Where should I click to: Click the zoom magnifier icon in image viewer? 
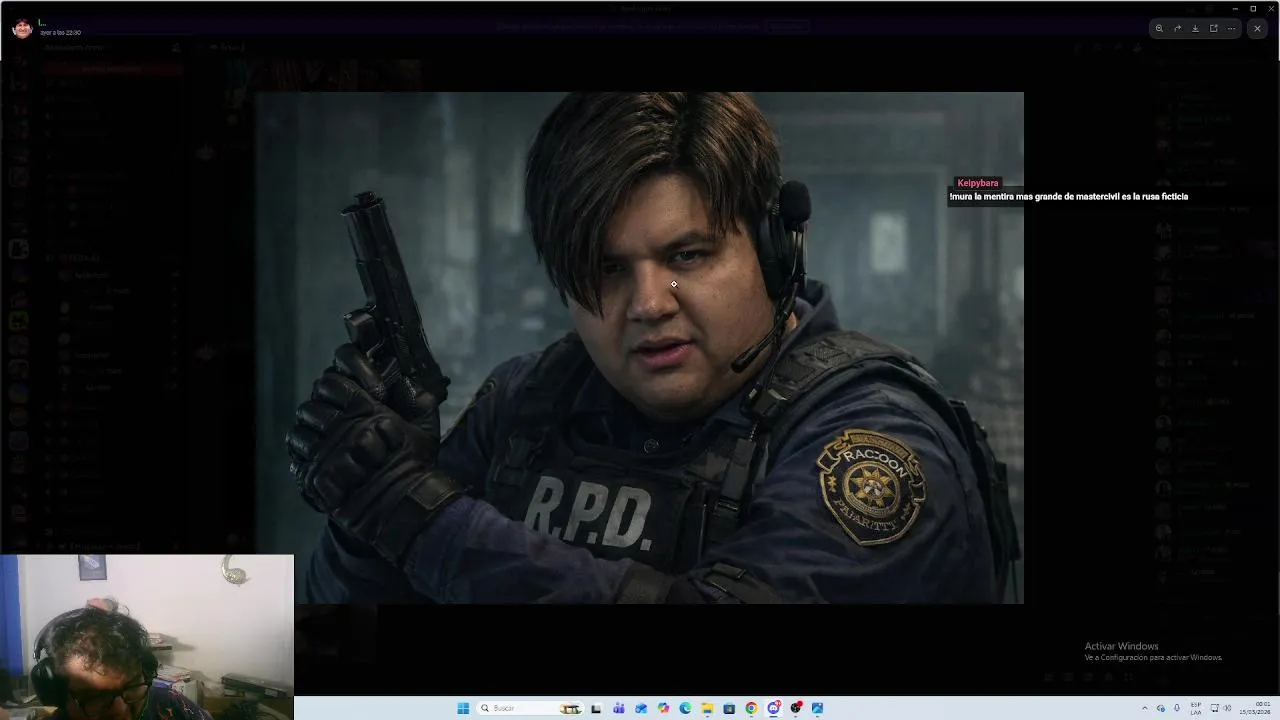1159,28
